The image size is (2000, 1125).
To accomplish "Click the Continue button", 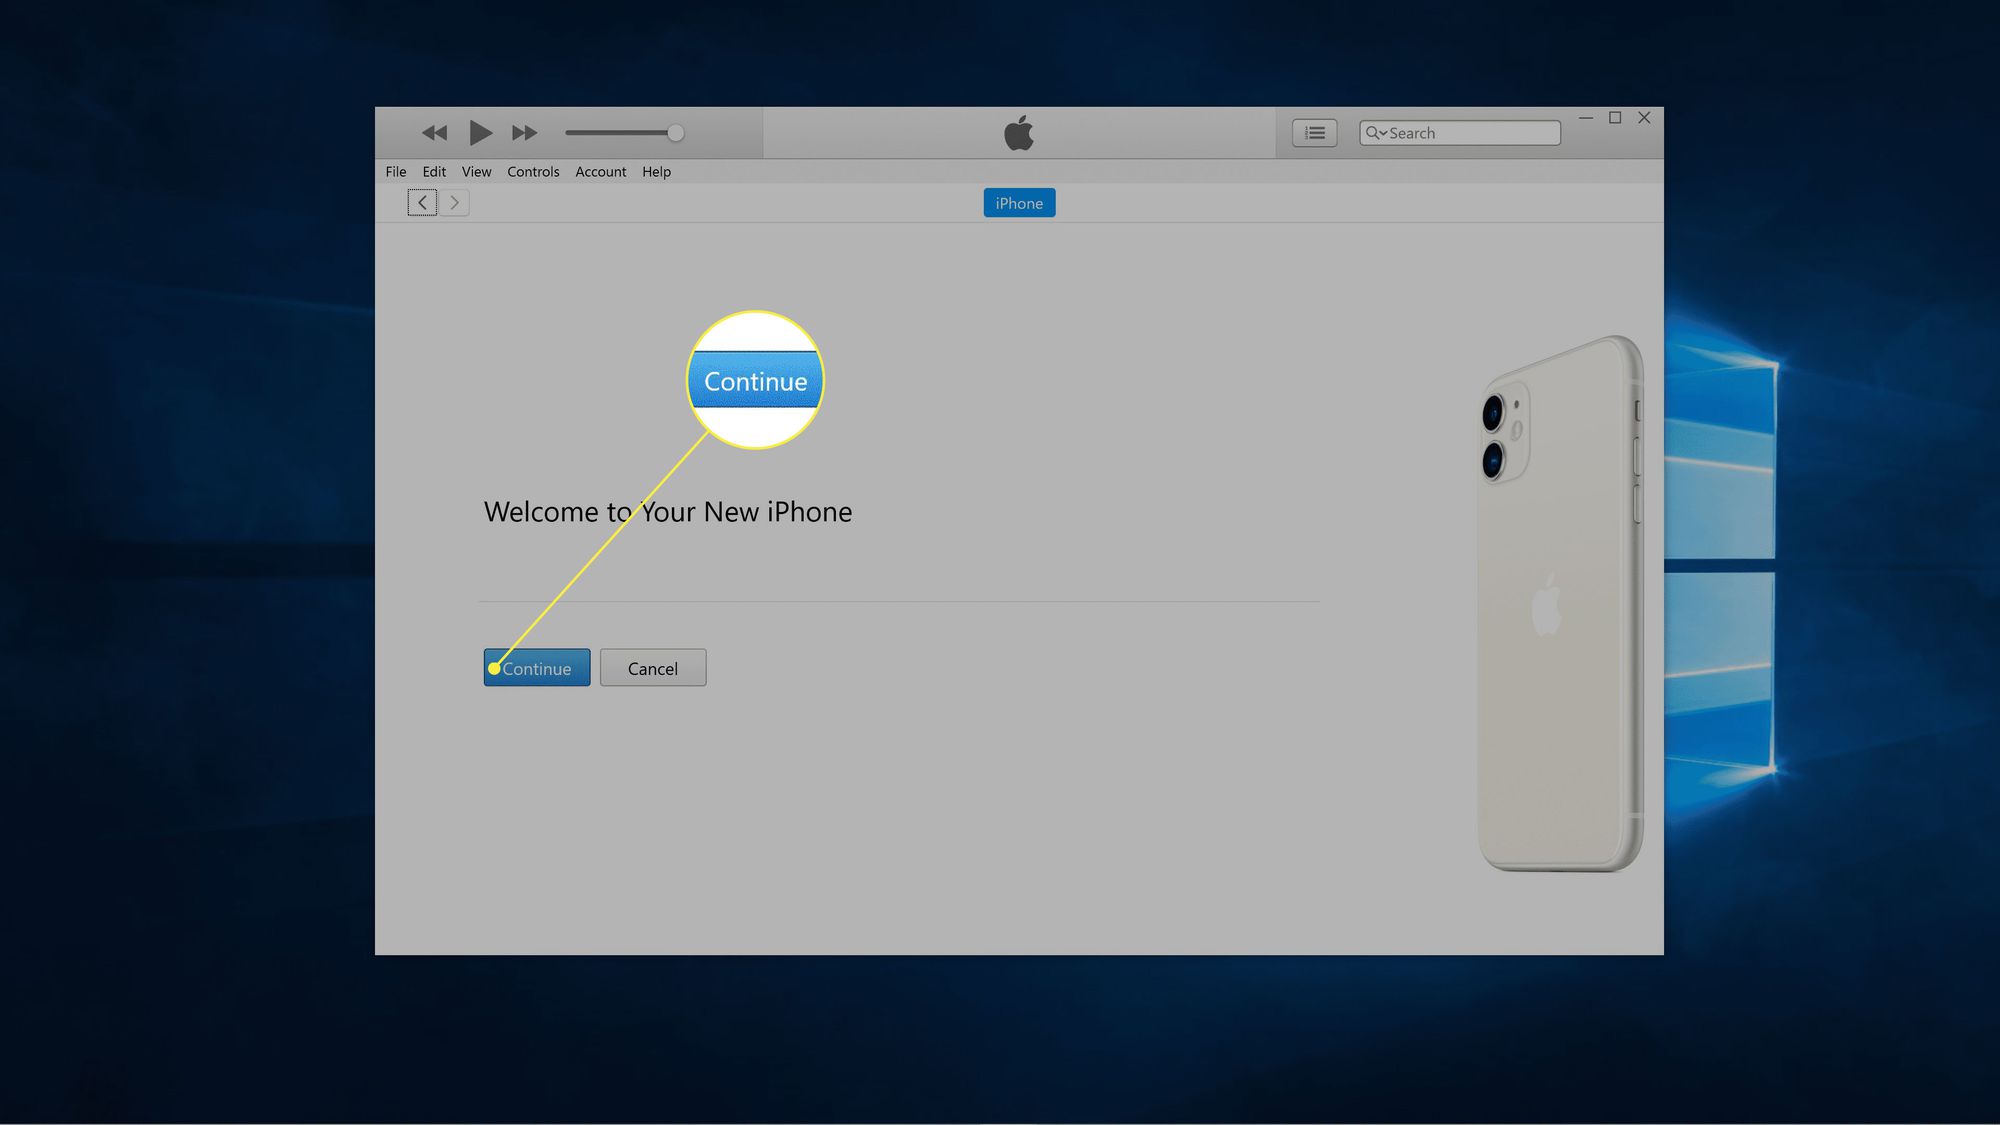I will (537, 668).
